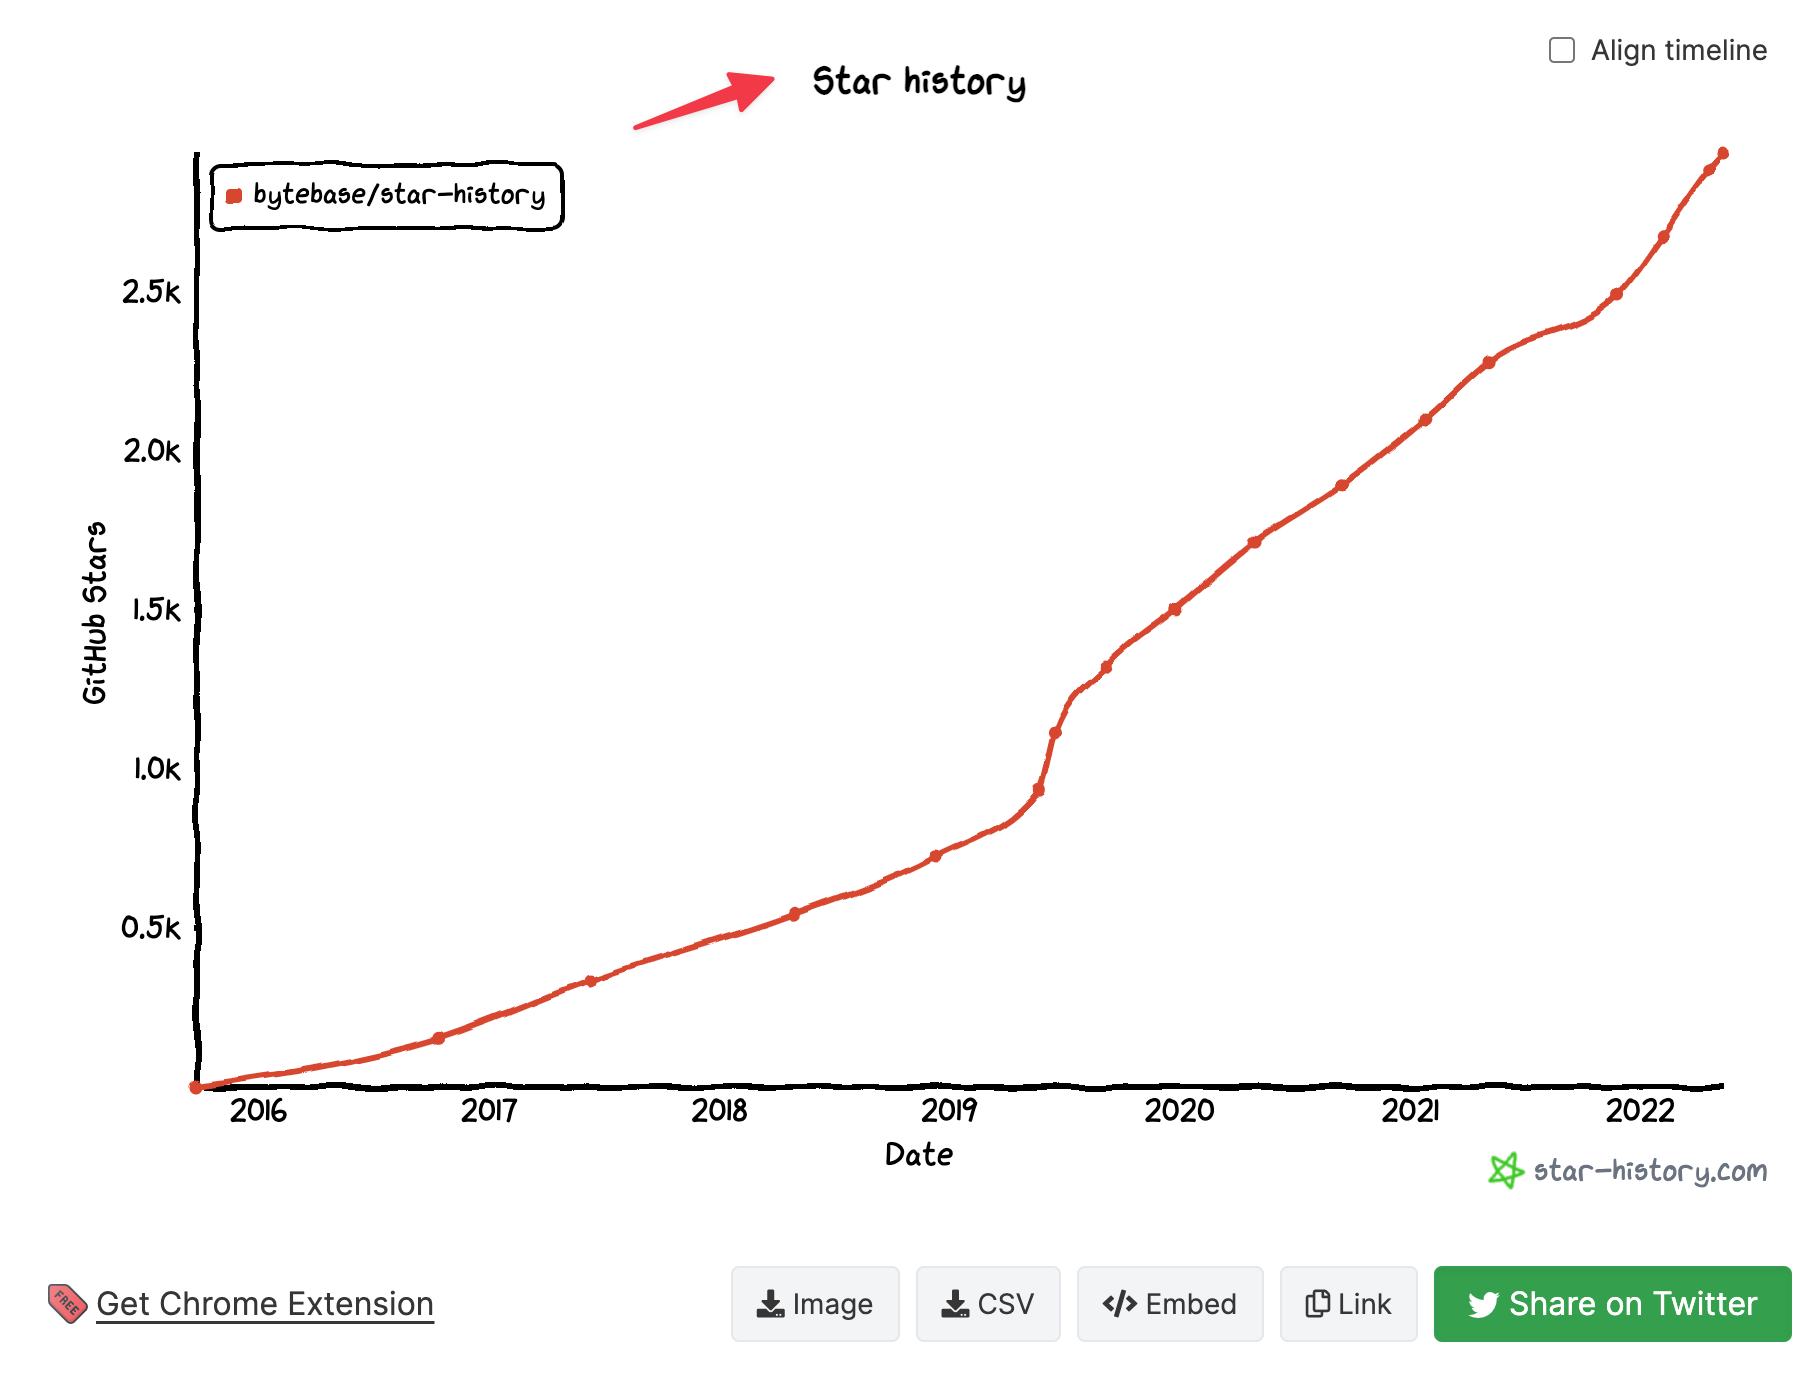
Task: Click the Twitter bird icon
Action: click(1483, 1304)
